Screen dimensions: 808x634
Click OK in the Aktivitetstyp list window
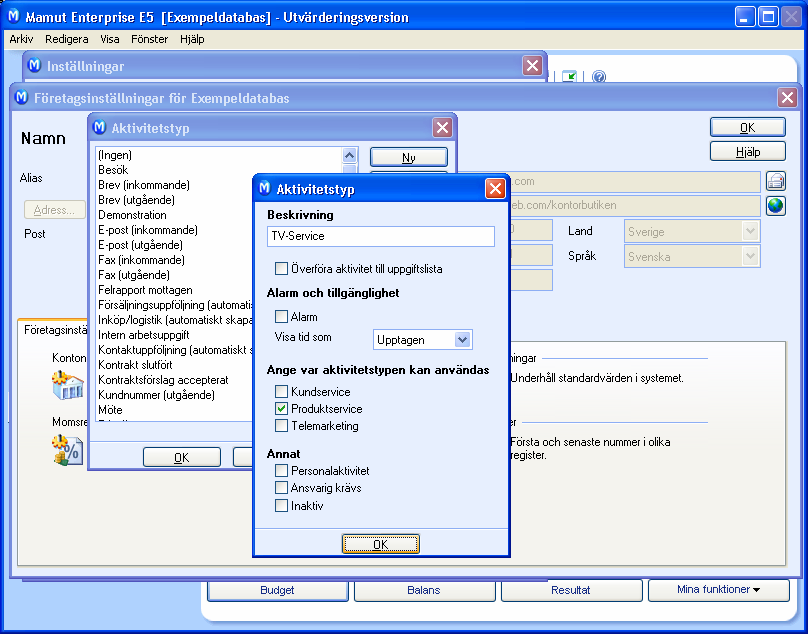pos(181,458)
